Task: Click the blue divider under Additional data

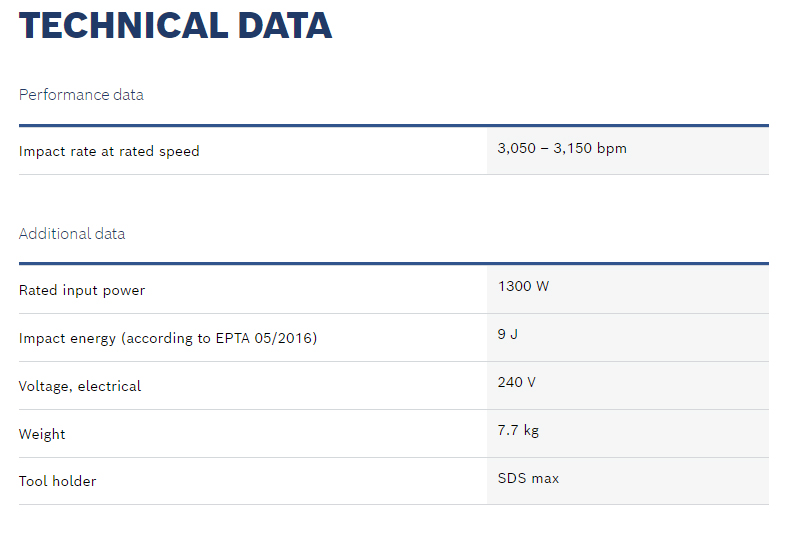Action: (394, 264)
